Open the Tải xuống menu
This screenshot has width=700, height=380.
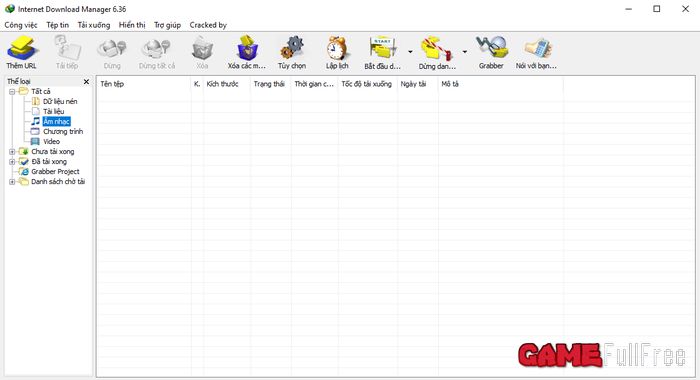point(94,25)
